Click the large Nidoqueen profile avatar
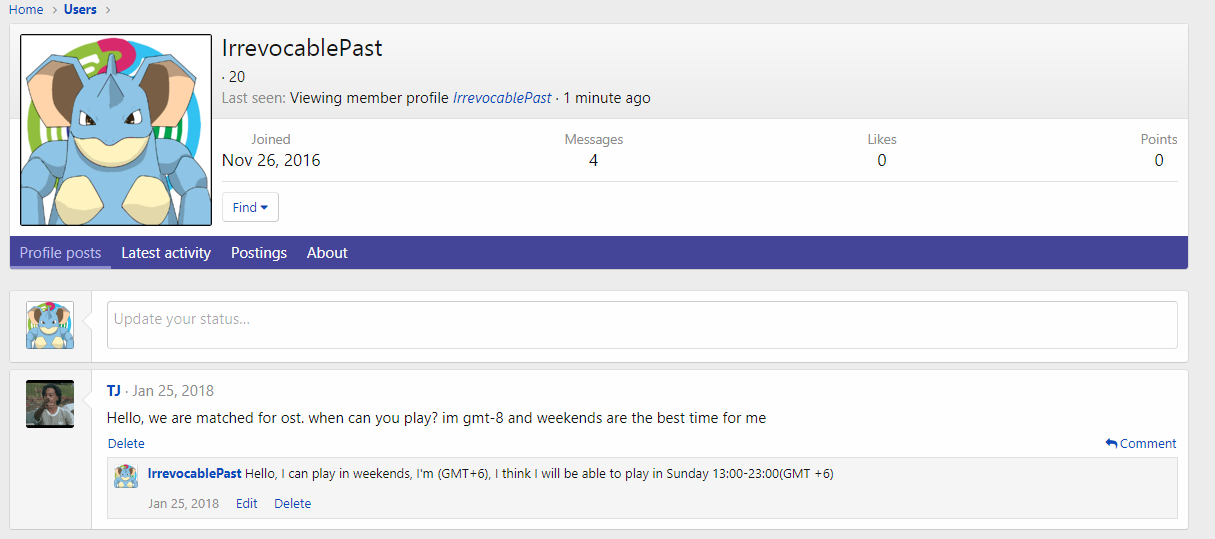This screenshot has width=1215, height=539. [x=116, y=130]
